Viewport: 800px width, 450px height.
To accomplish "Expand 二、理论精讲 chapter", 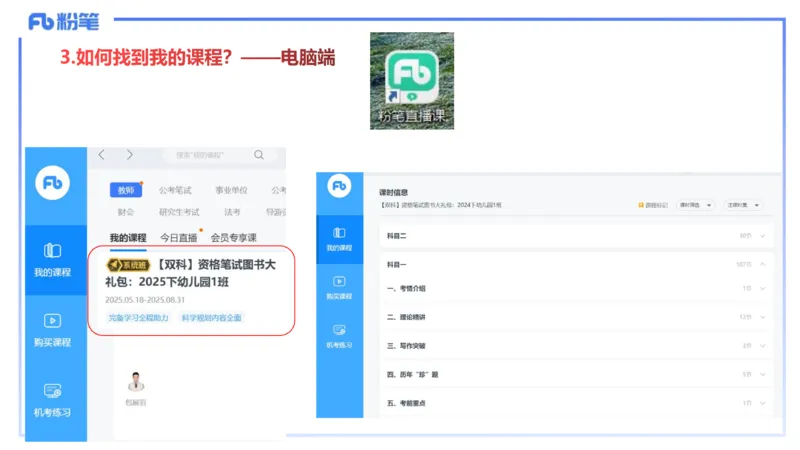I will point(577,317).
